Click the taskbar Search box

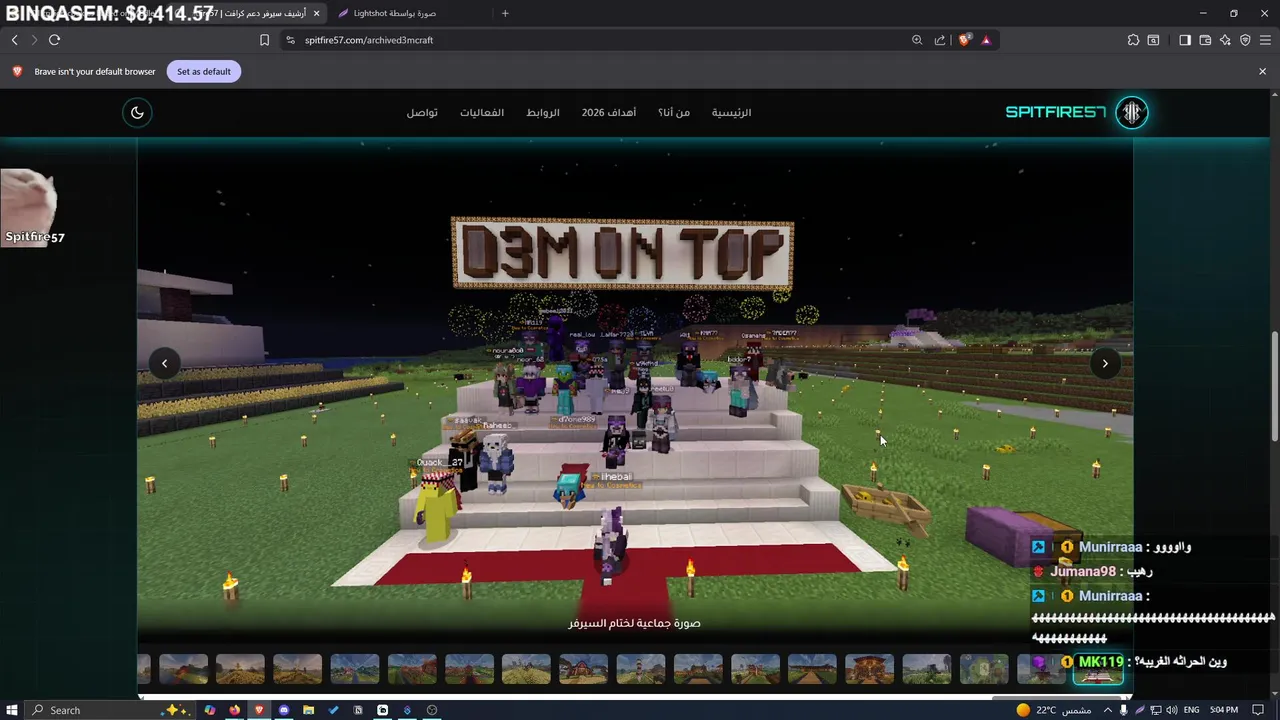click(x=108, y=710)
